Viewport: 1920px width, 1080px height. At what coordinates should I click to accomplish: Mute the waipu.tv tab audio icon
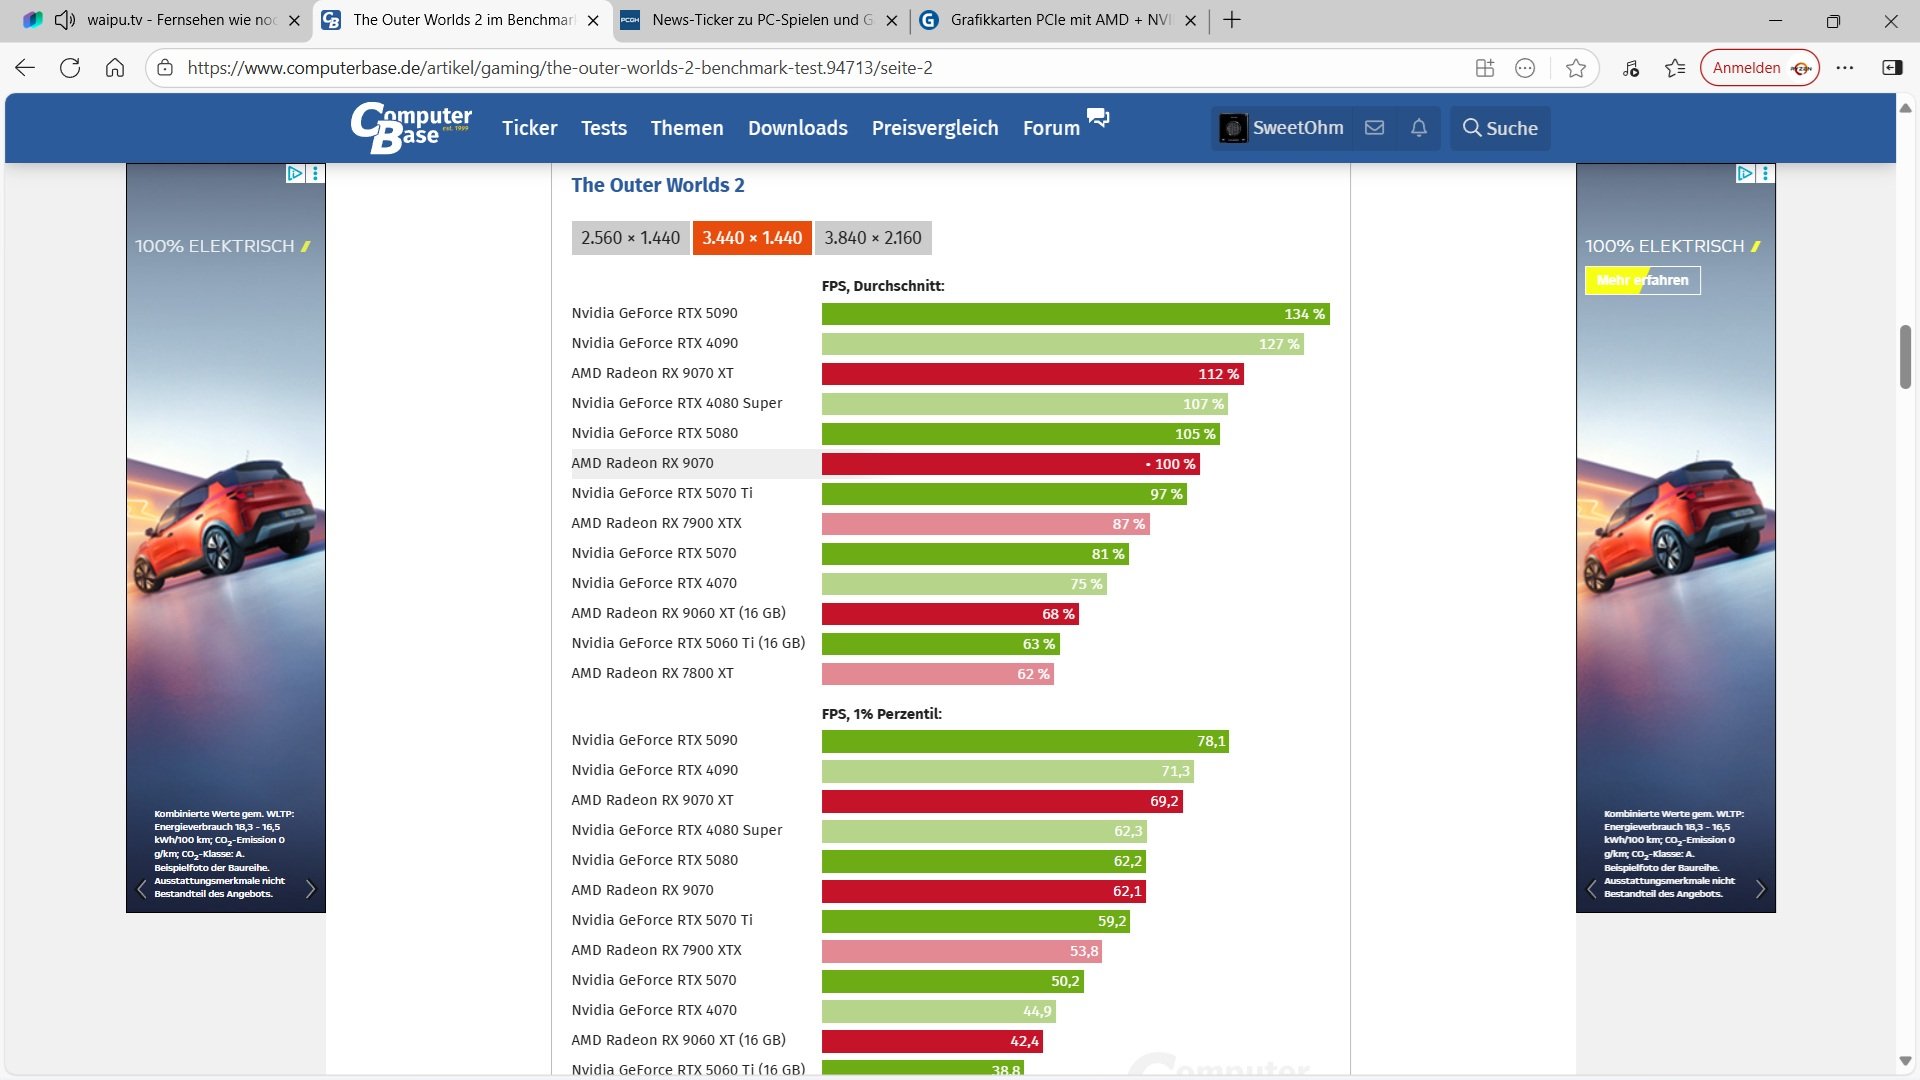click(65, 20)
